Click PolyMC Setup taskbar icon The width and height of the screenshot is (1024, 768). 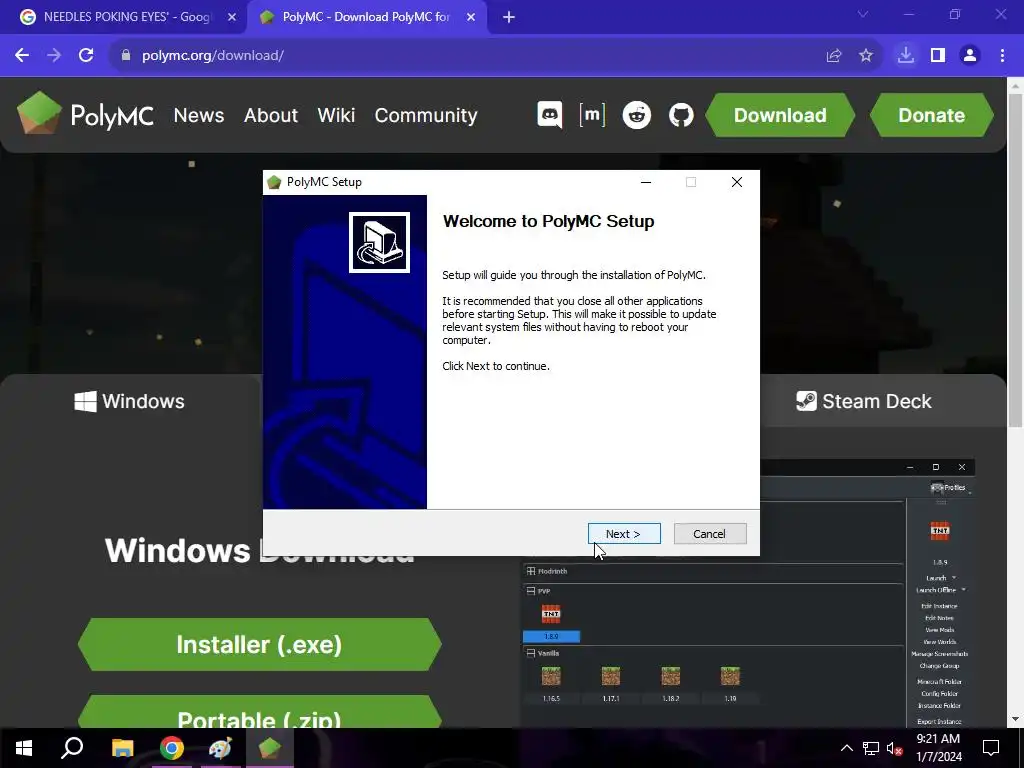click(x=269, y=748)
